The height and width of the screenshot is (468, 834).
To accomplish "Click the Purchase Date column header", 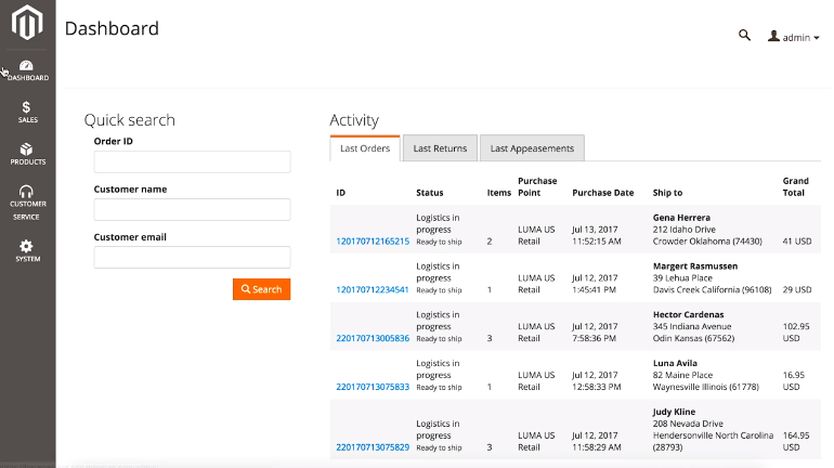I will click(x=603, y=193).
